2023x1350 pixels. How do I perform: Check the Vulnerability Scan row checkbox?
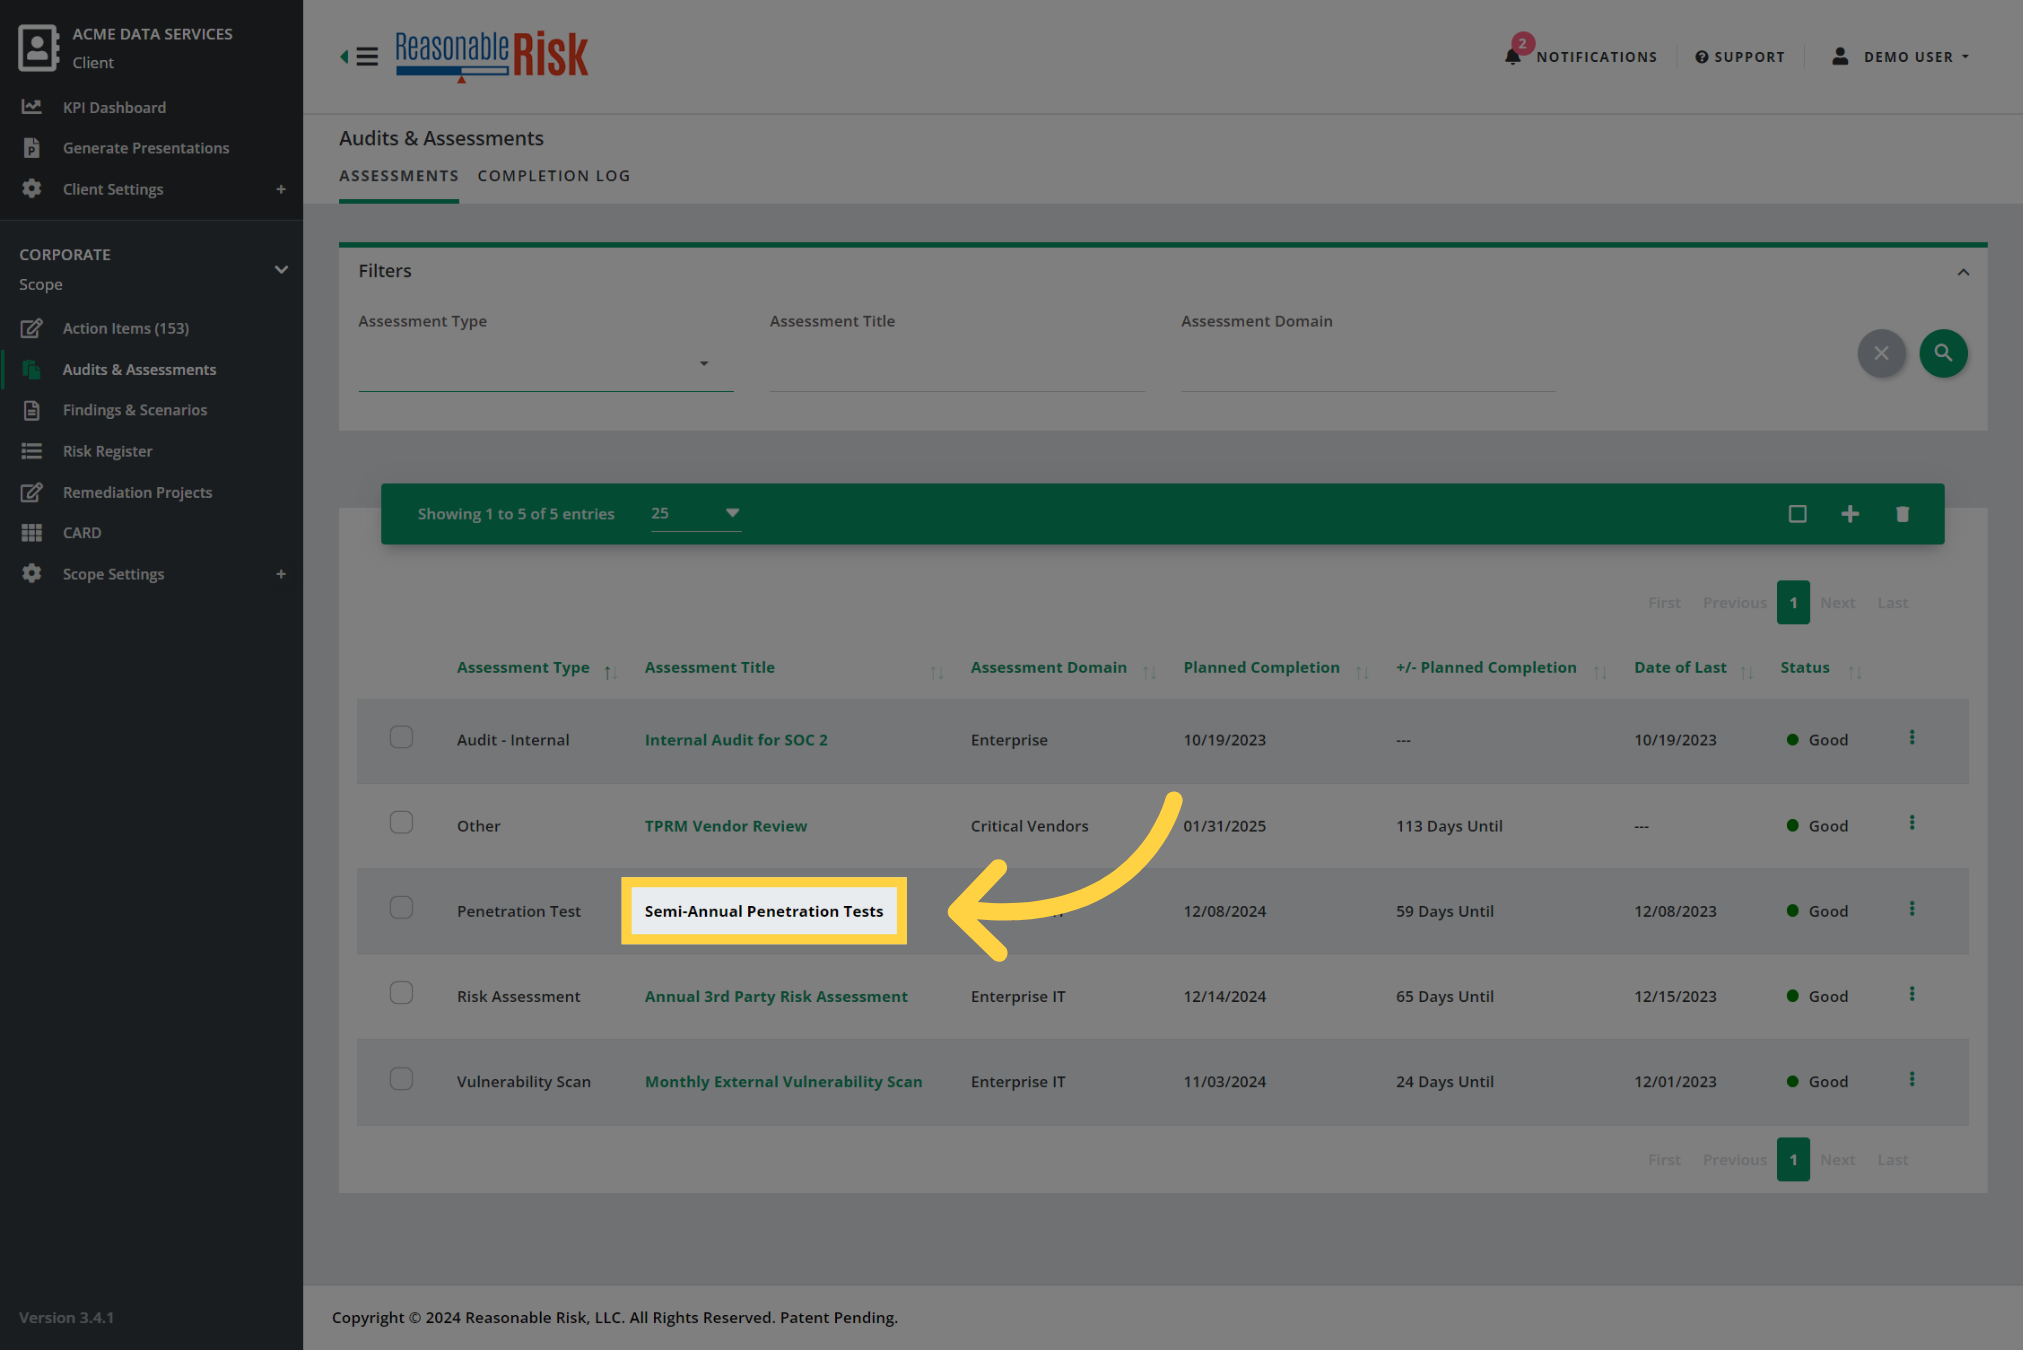point(401,1078)
